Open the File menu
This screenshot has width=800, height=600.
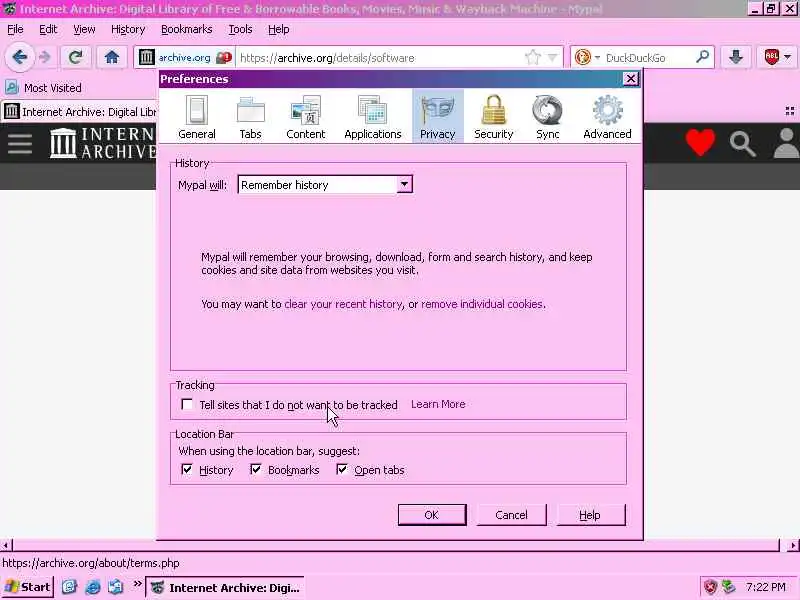(15, 30)
